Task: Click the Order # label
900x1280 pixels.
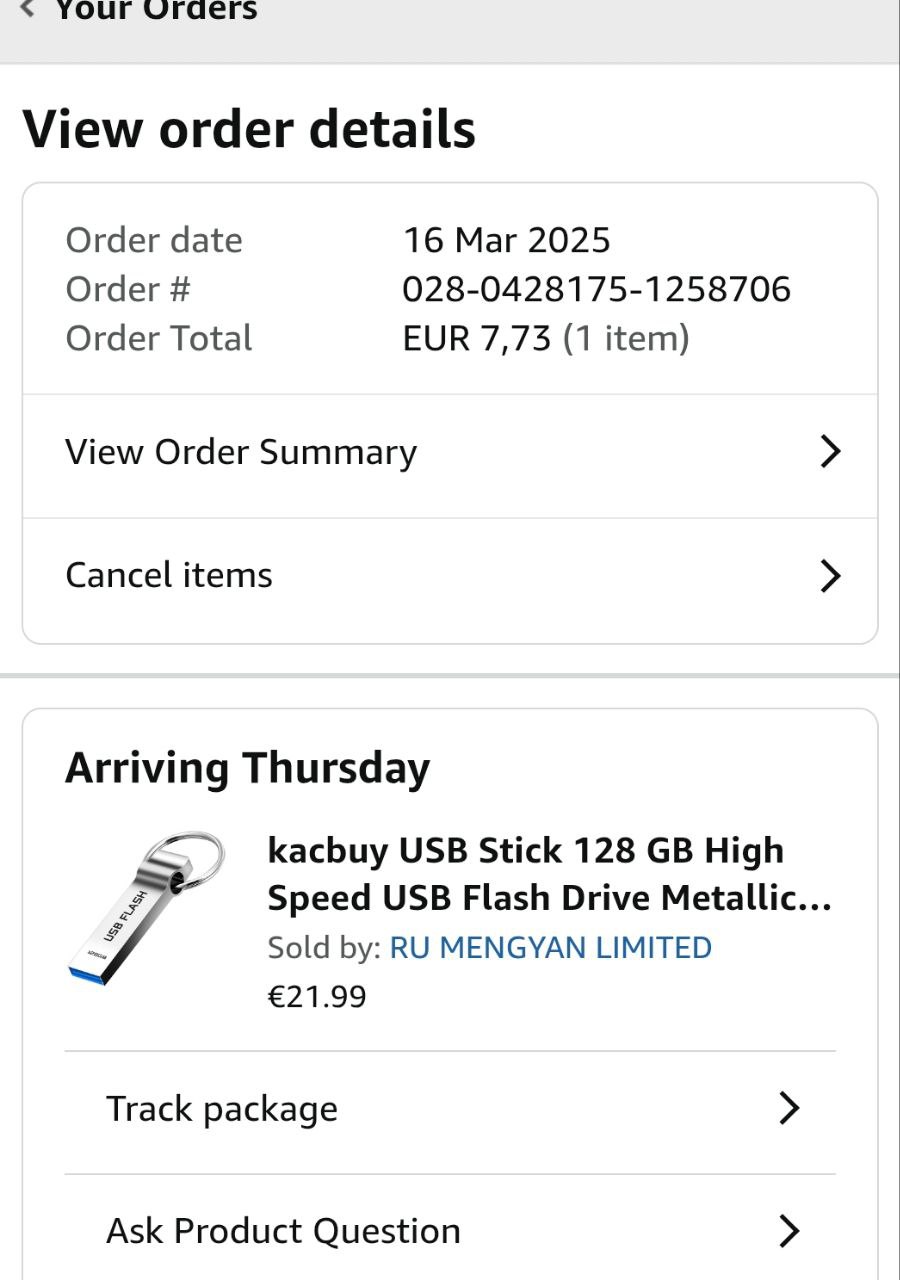Action: coord(128,289)
